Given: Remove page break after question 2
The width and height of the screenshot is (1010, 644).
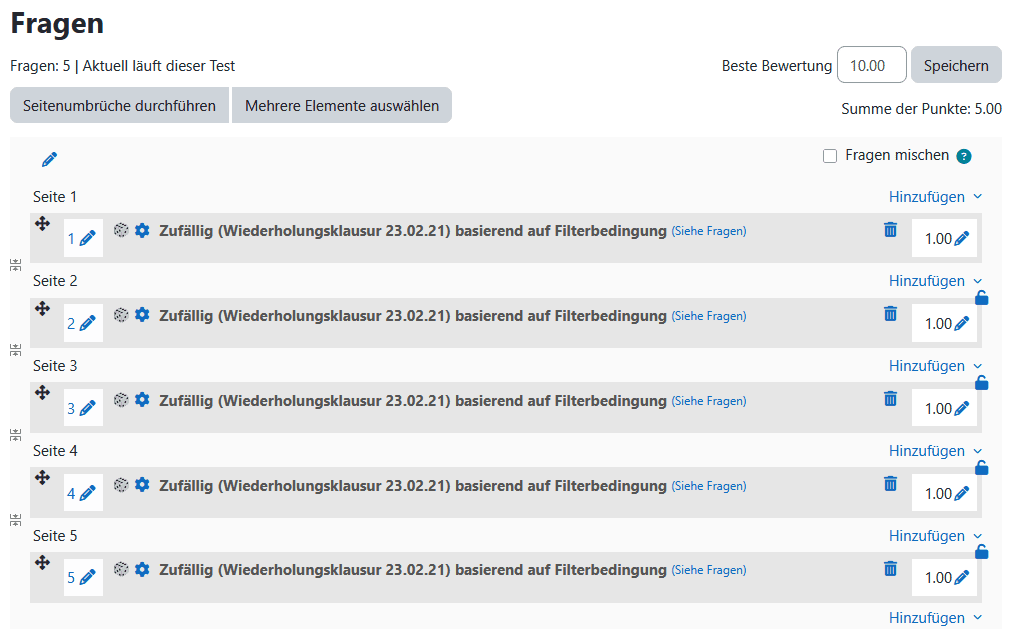Looking at the screenshot, I should pyautogui.click(x=16, y=350).
